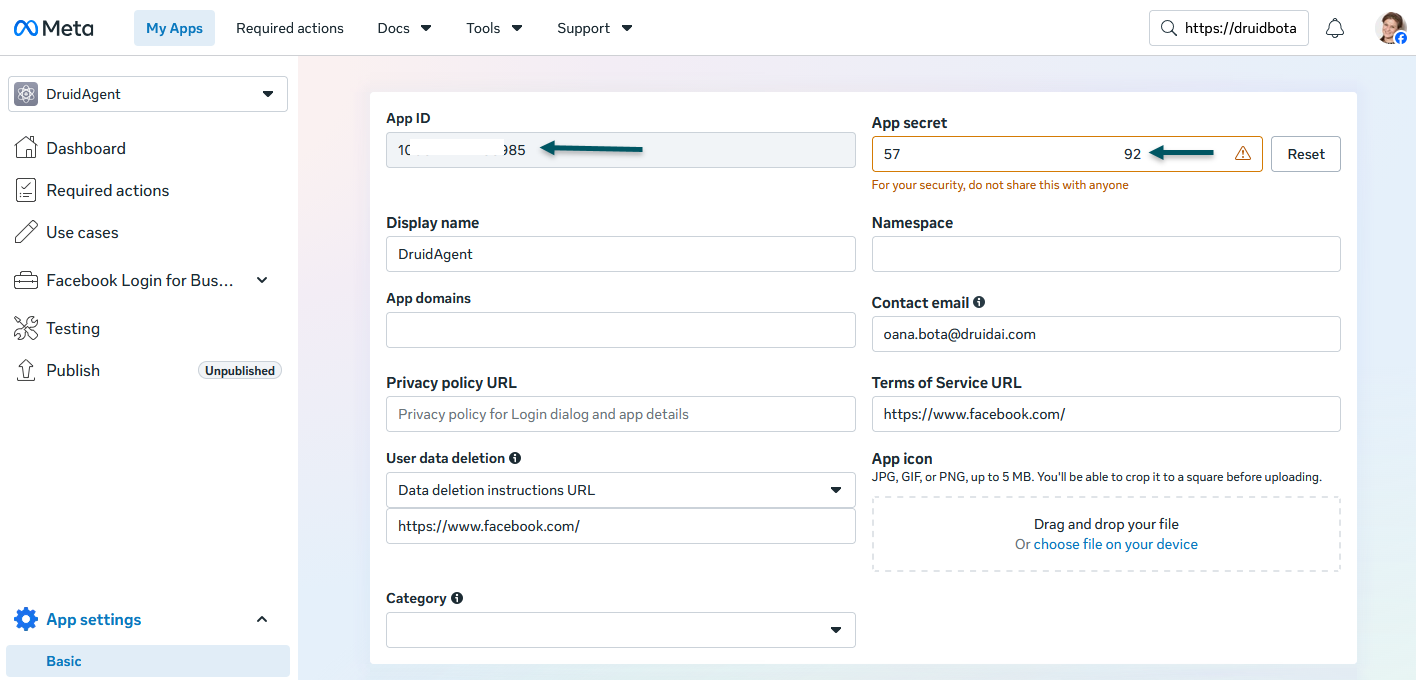1416x680 pixels.
Task: Open the user profile avatar
Action: 1391,28
